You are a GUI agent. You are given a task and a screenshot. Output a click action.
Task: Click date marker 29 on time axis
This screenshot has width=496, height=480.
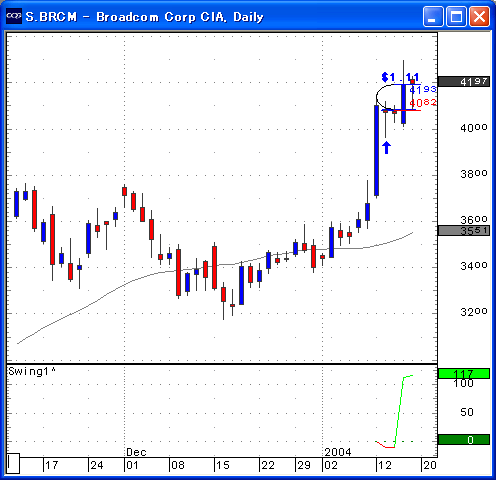[x=304, y=465]
